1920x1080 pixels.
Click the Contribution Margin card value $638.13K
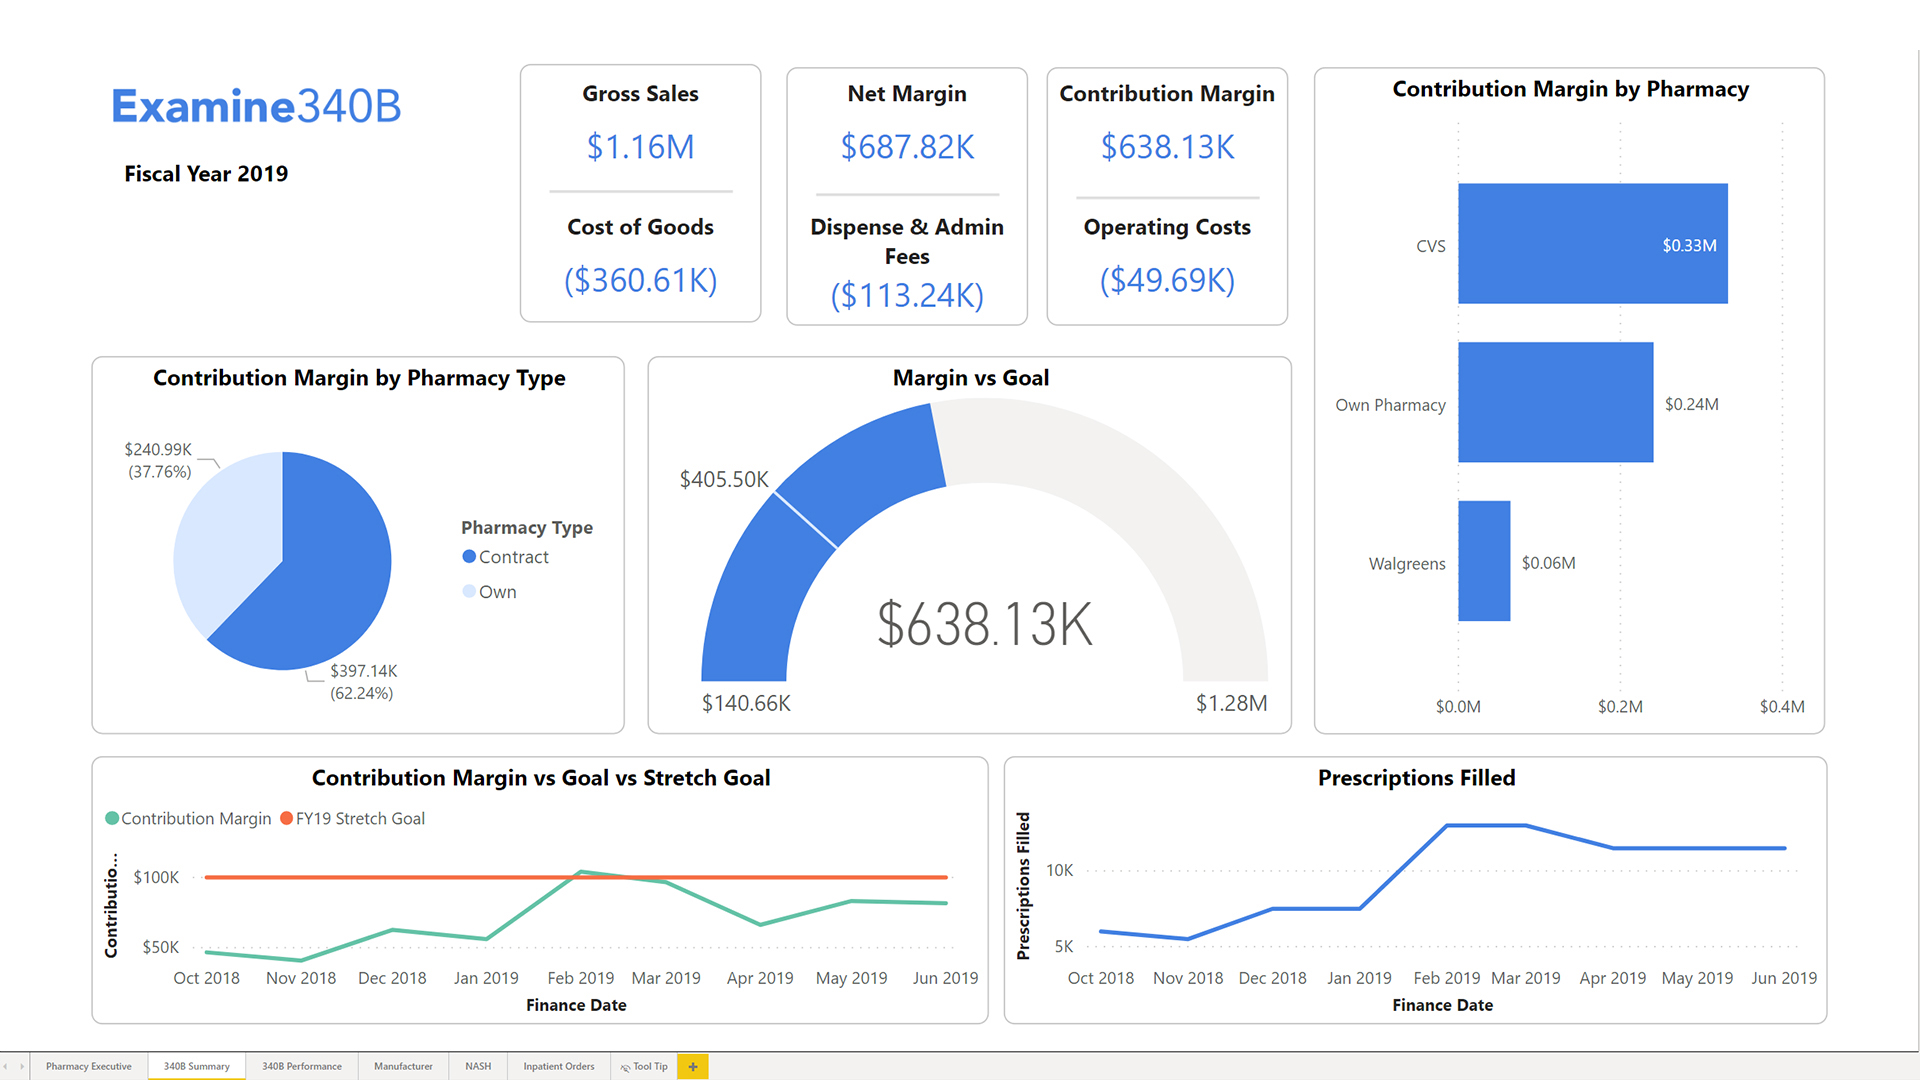[1167, 147]
